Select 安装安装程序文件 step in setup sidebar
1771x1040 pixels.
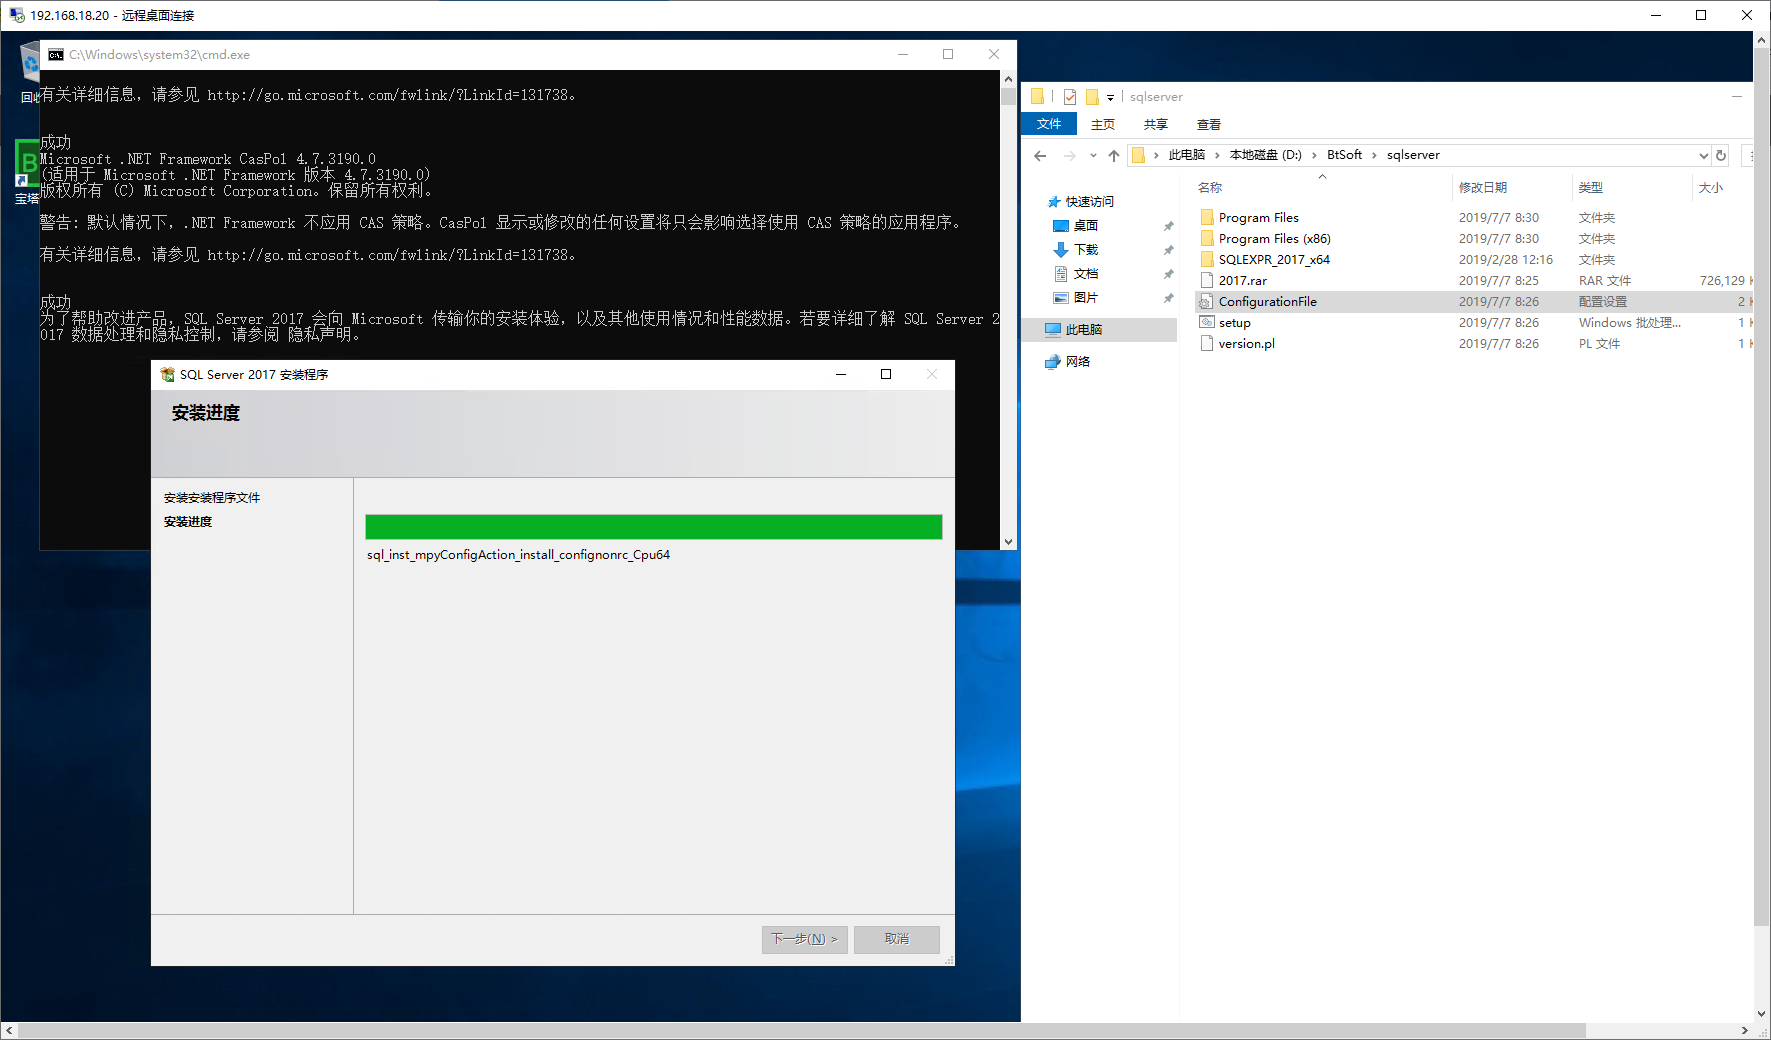212,498
